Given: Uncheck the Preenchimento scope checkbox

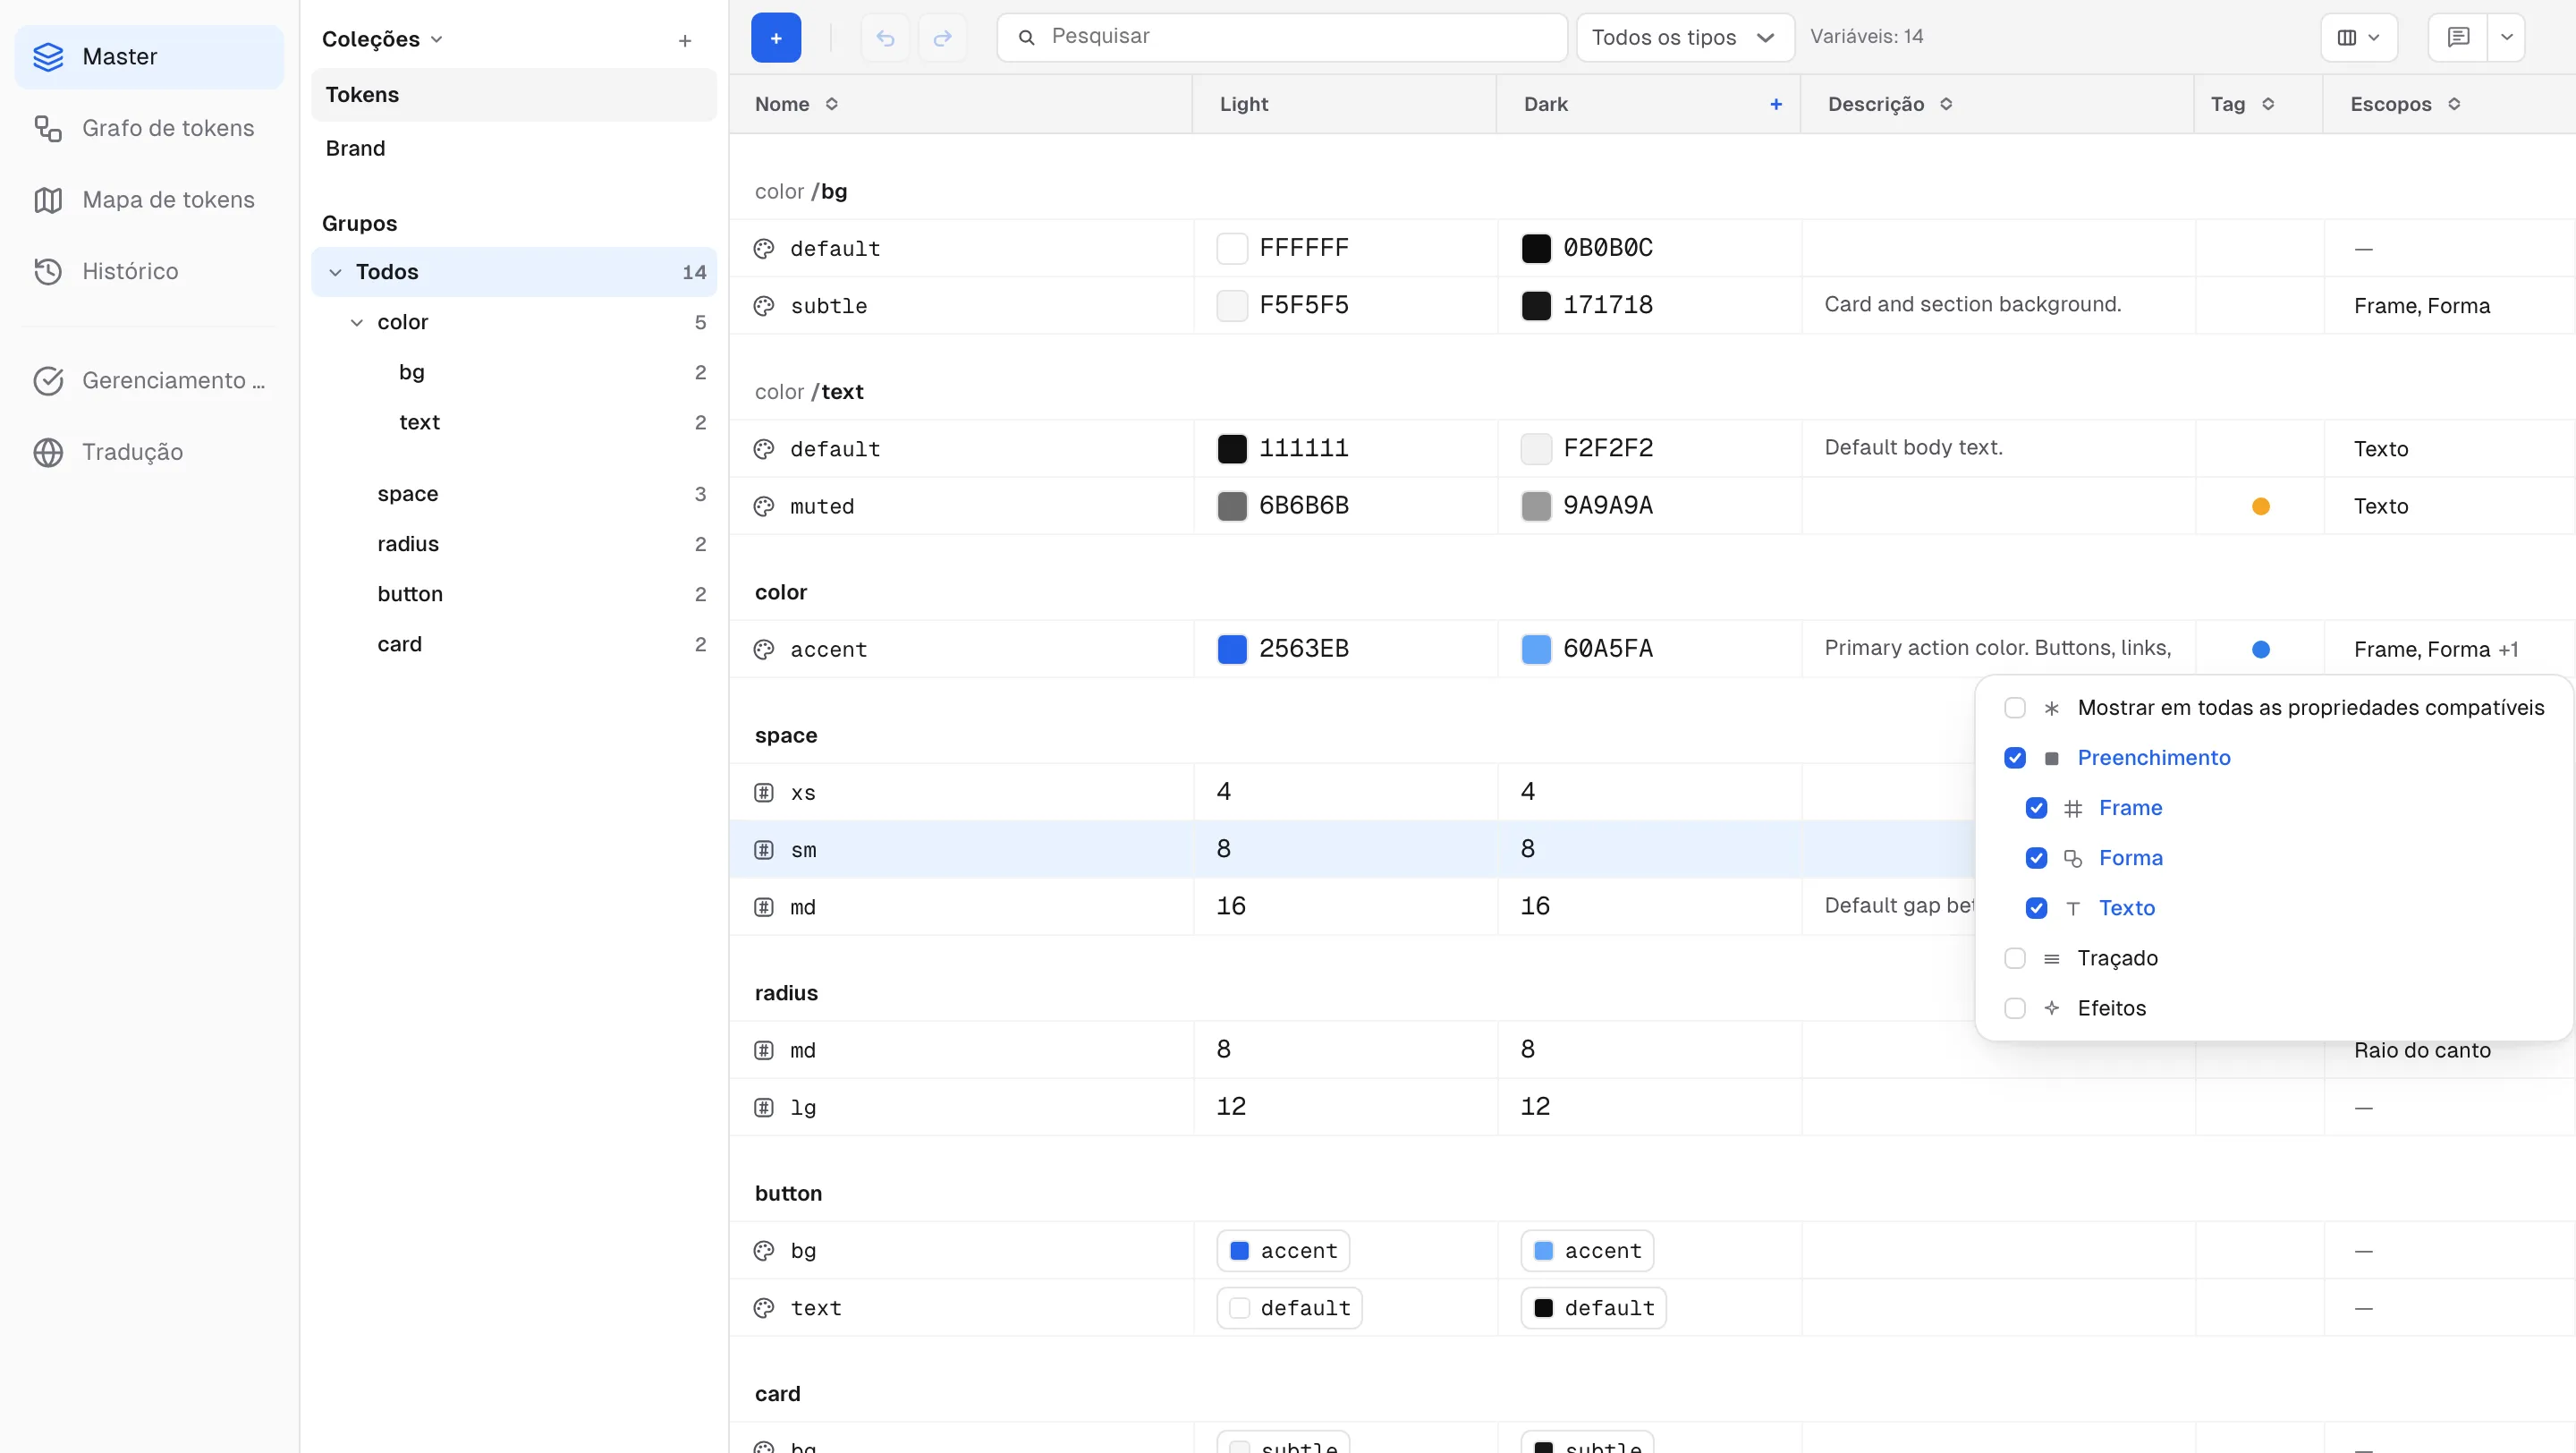Looking at the screenshot, I should point(2015,758).
